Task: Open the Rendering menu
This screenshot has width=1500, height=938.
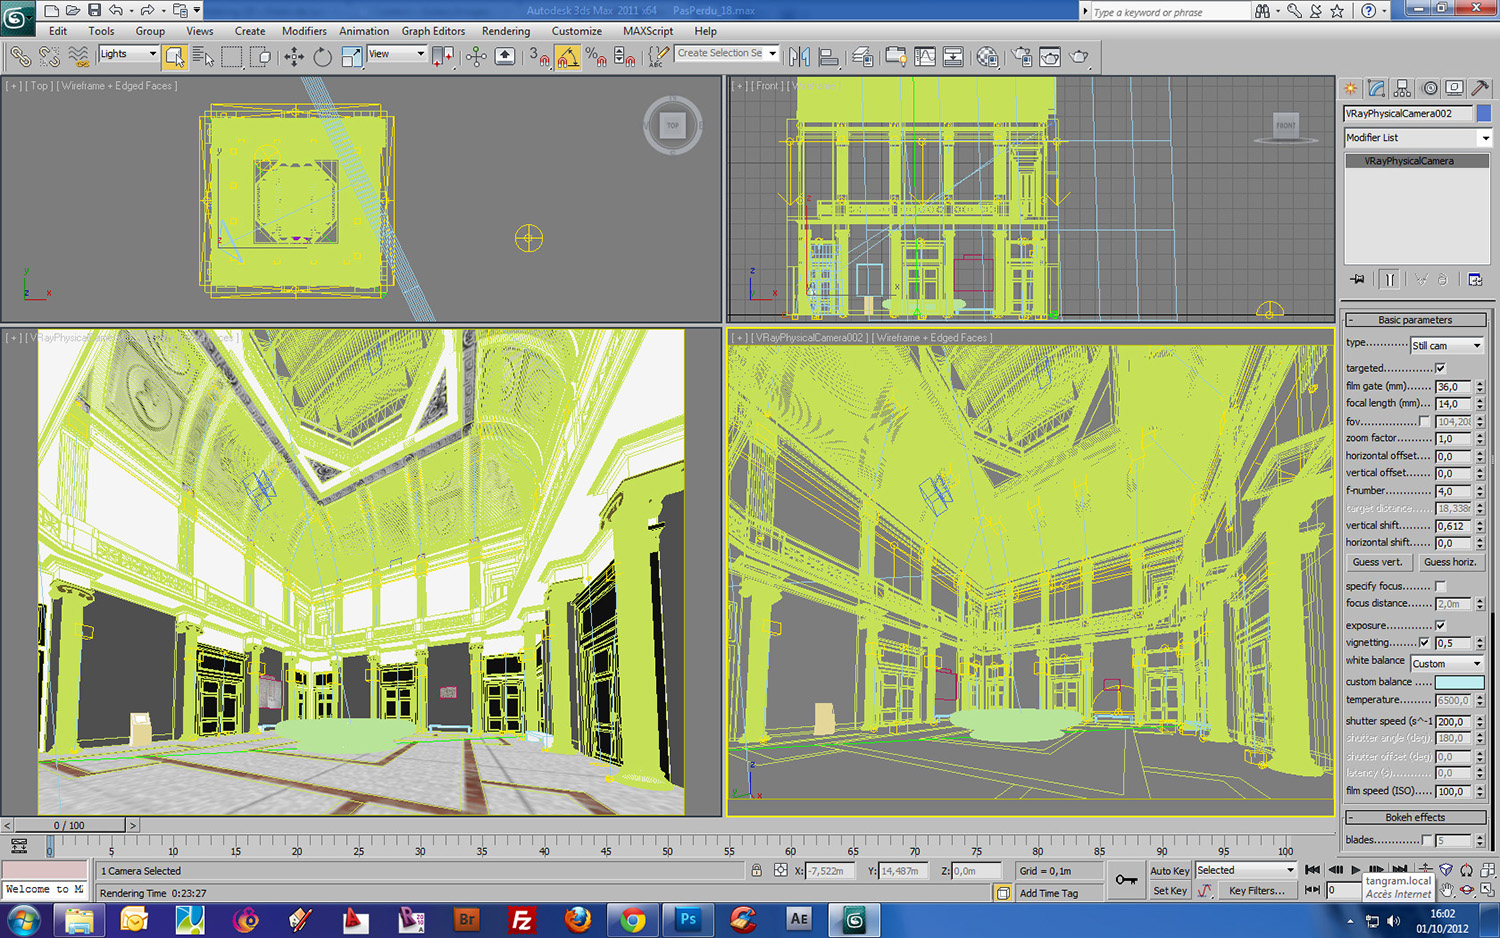Action: coord(505,31)
